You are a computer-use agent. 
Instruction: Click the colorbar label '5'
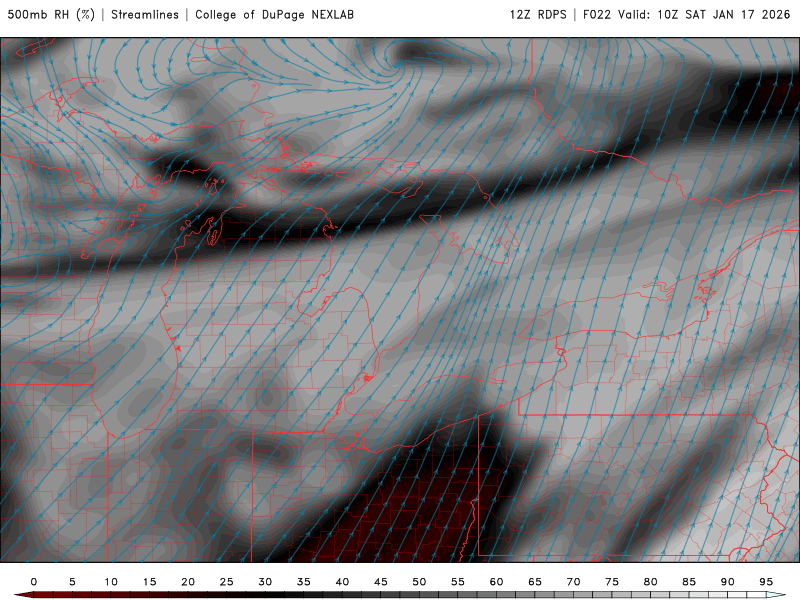(72, 582)
